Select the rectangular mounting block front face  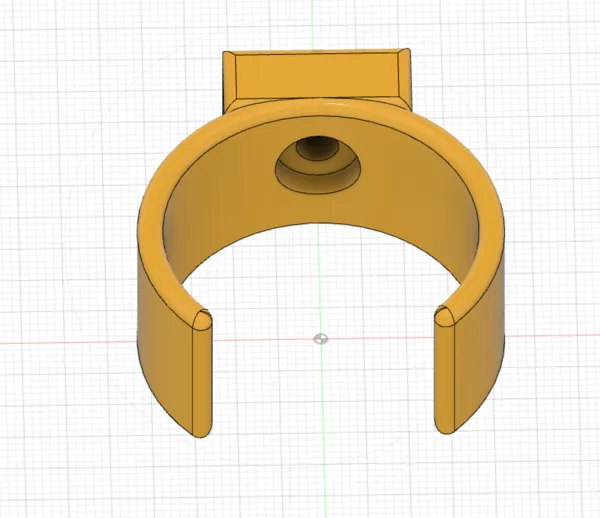pos(316,75)
